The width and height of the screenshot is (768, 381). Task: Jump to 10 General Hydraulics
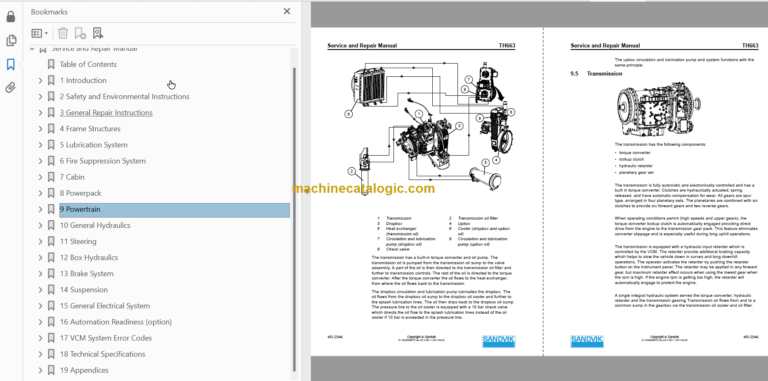click(x=95, y=226)
